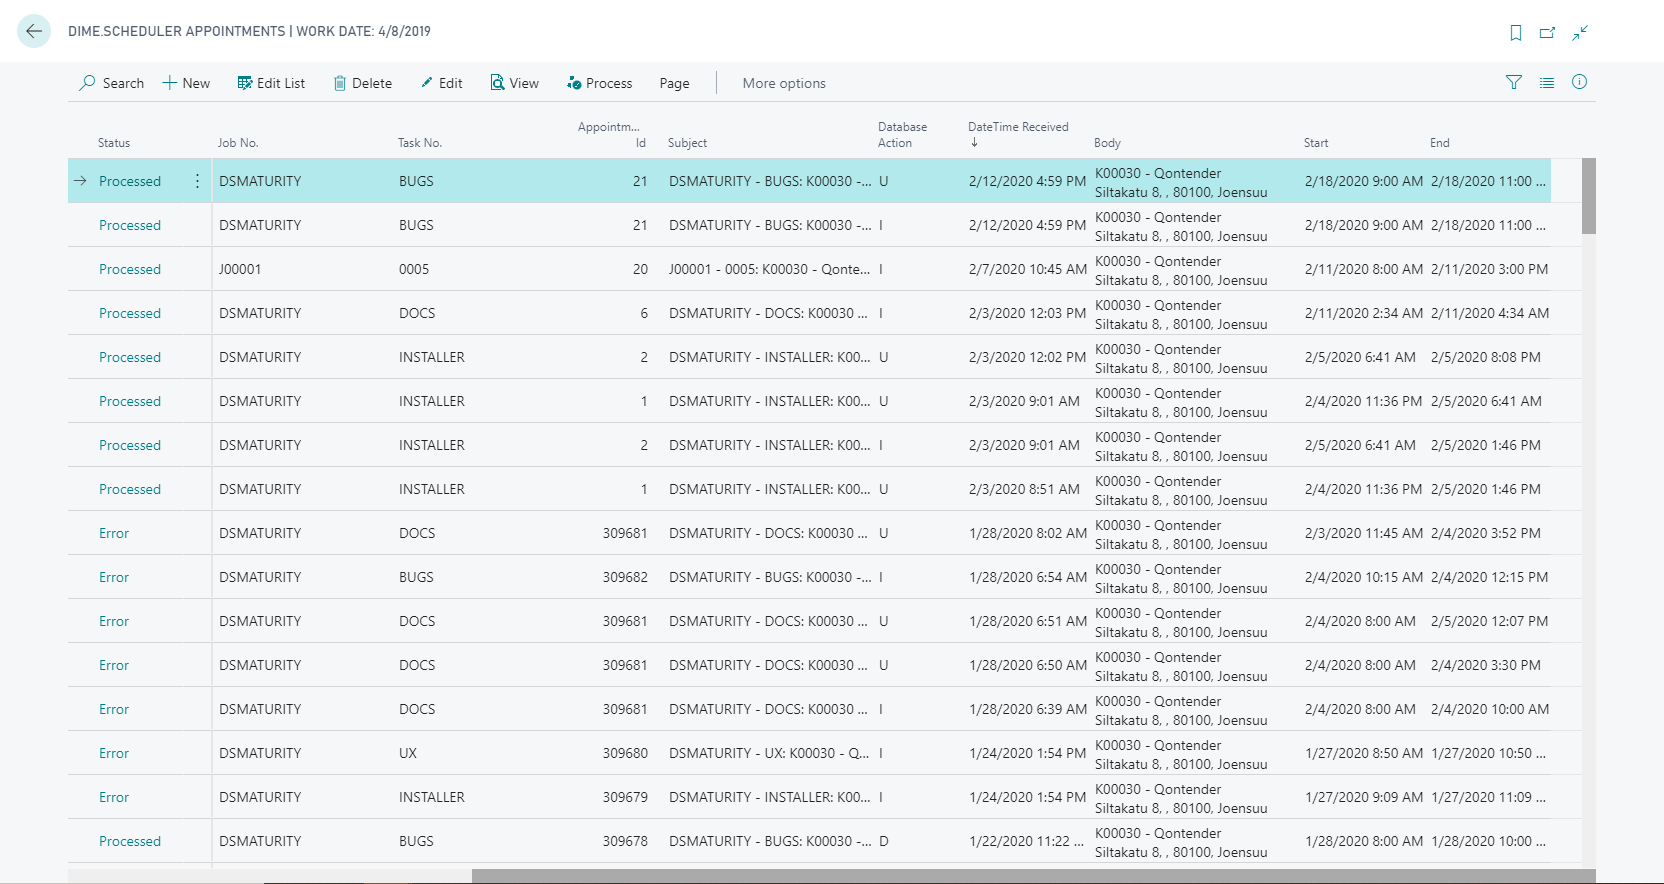The height and width of the screenshot is (884, 1664).
Task: Select Task No. cell 0005
Action: click(x=414, y=269)
